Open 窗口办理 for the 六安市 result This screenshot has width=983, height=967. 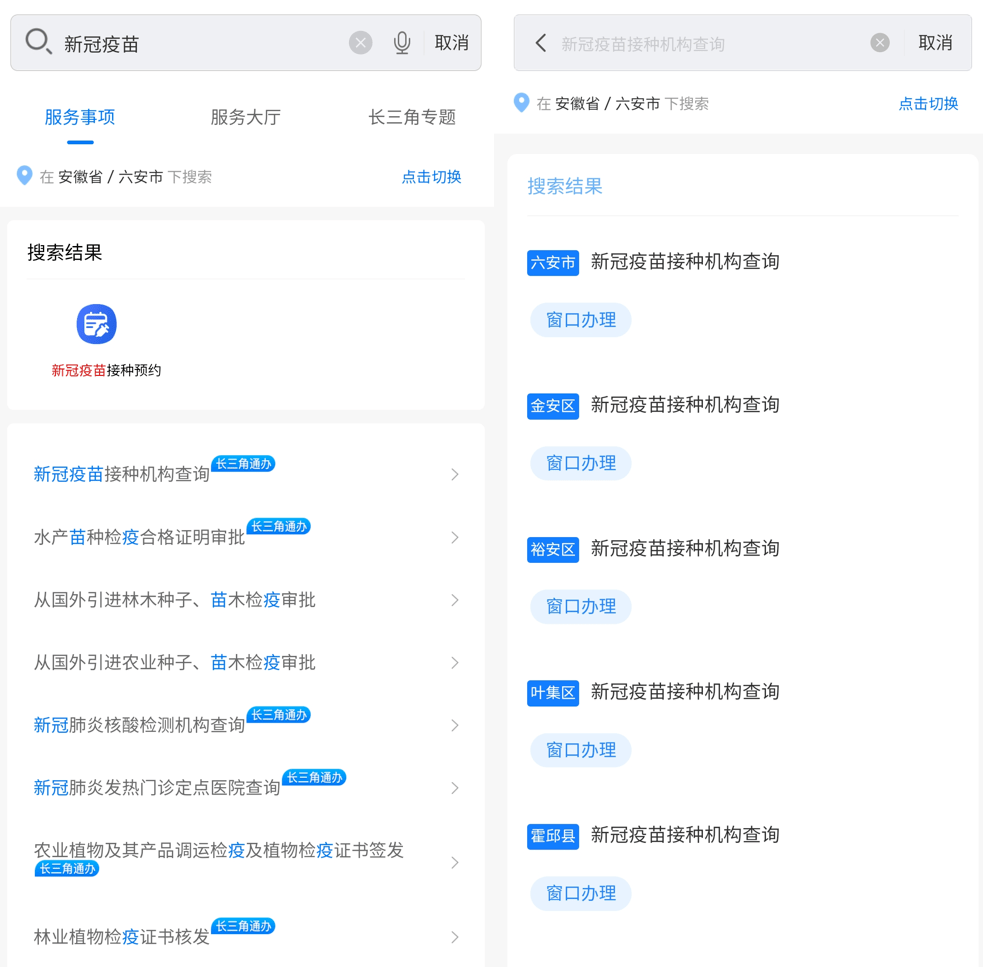[x=580, y=320]
